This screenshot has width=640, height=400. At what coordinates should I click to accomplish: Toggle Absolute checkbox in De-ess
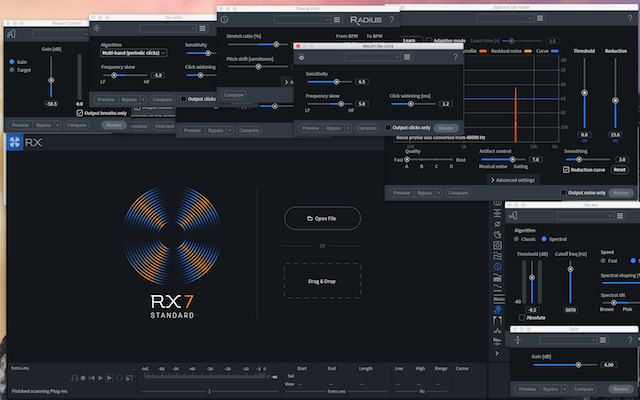coord(522,318)
